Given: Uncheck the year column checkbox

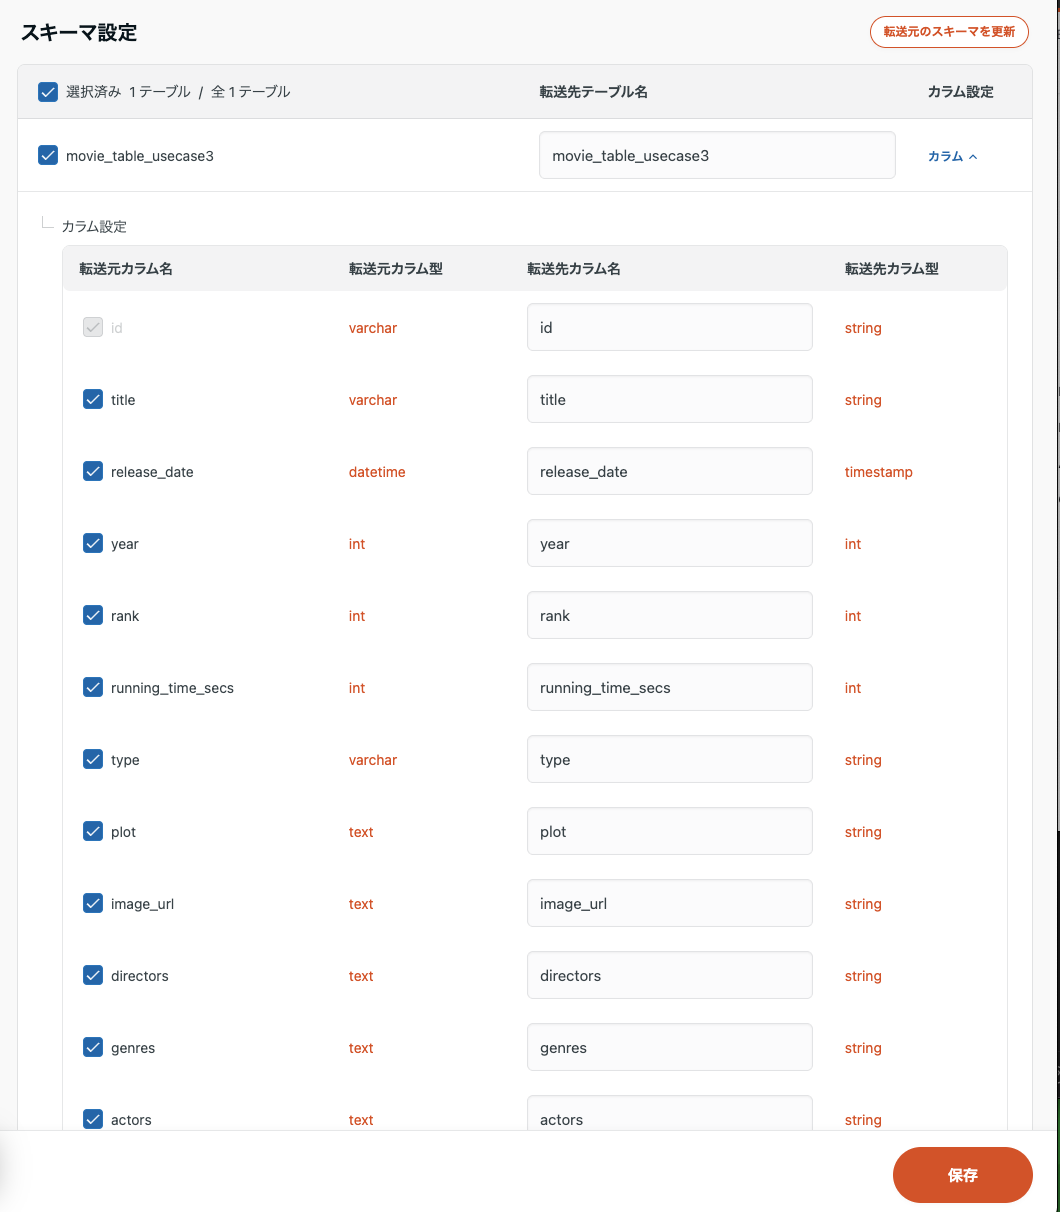Looking at the screenshot, I should pos(93,543).
